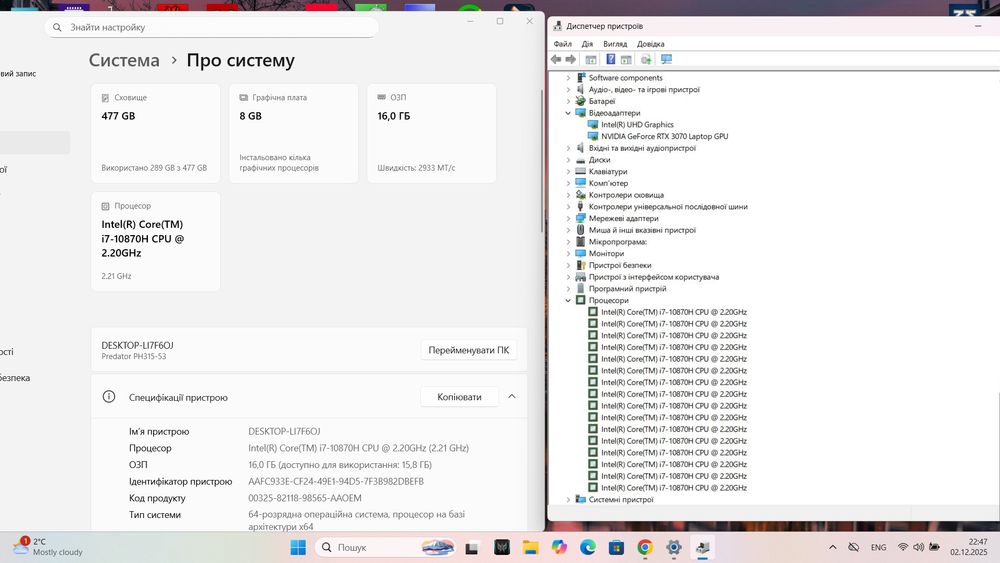
Task: Expand the Диски tree node
Action: (568, 160)
